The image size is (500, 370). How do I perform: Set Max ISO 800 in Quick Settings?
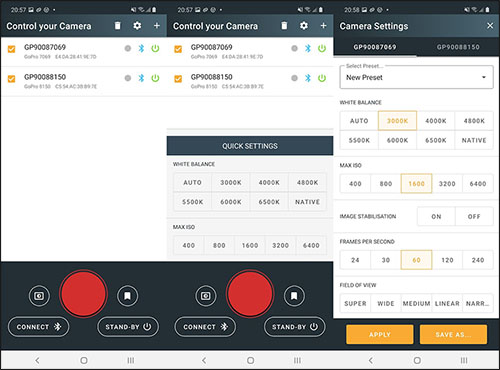219,245
